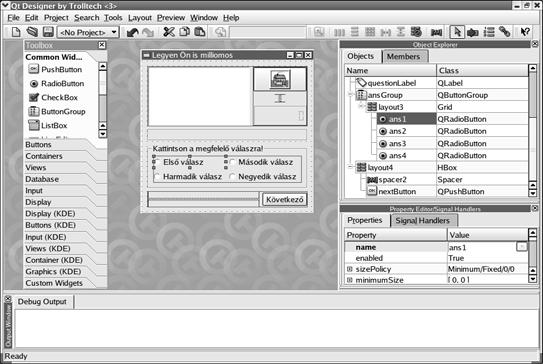Click the Következő button
The height and width of the screenshot is (364, 543).
[285, 199]
